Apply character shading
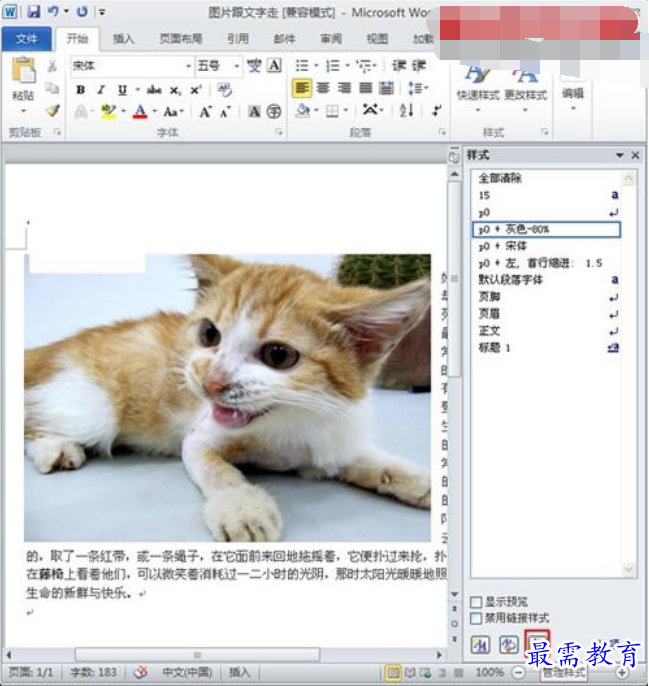Image resolution: width=649 pixels, height=686 pixels. [254, 112]
